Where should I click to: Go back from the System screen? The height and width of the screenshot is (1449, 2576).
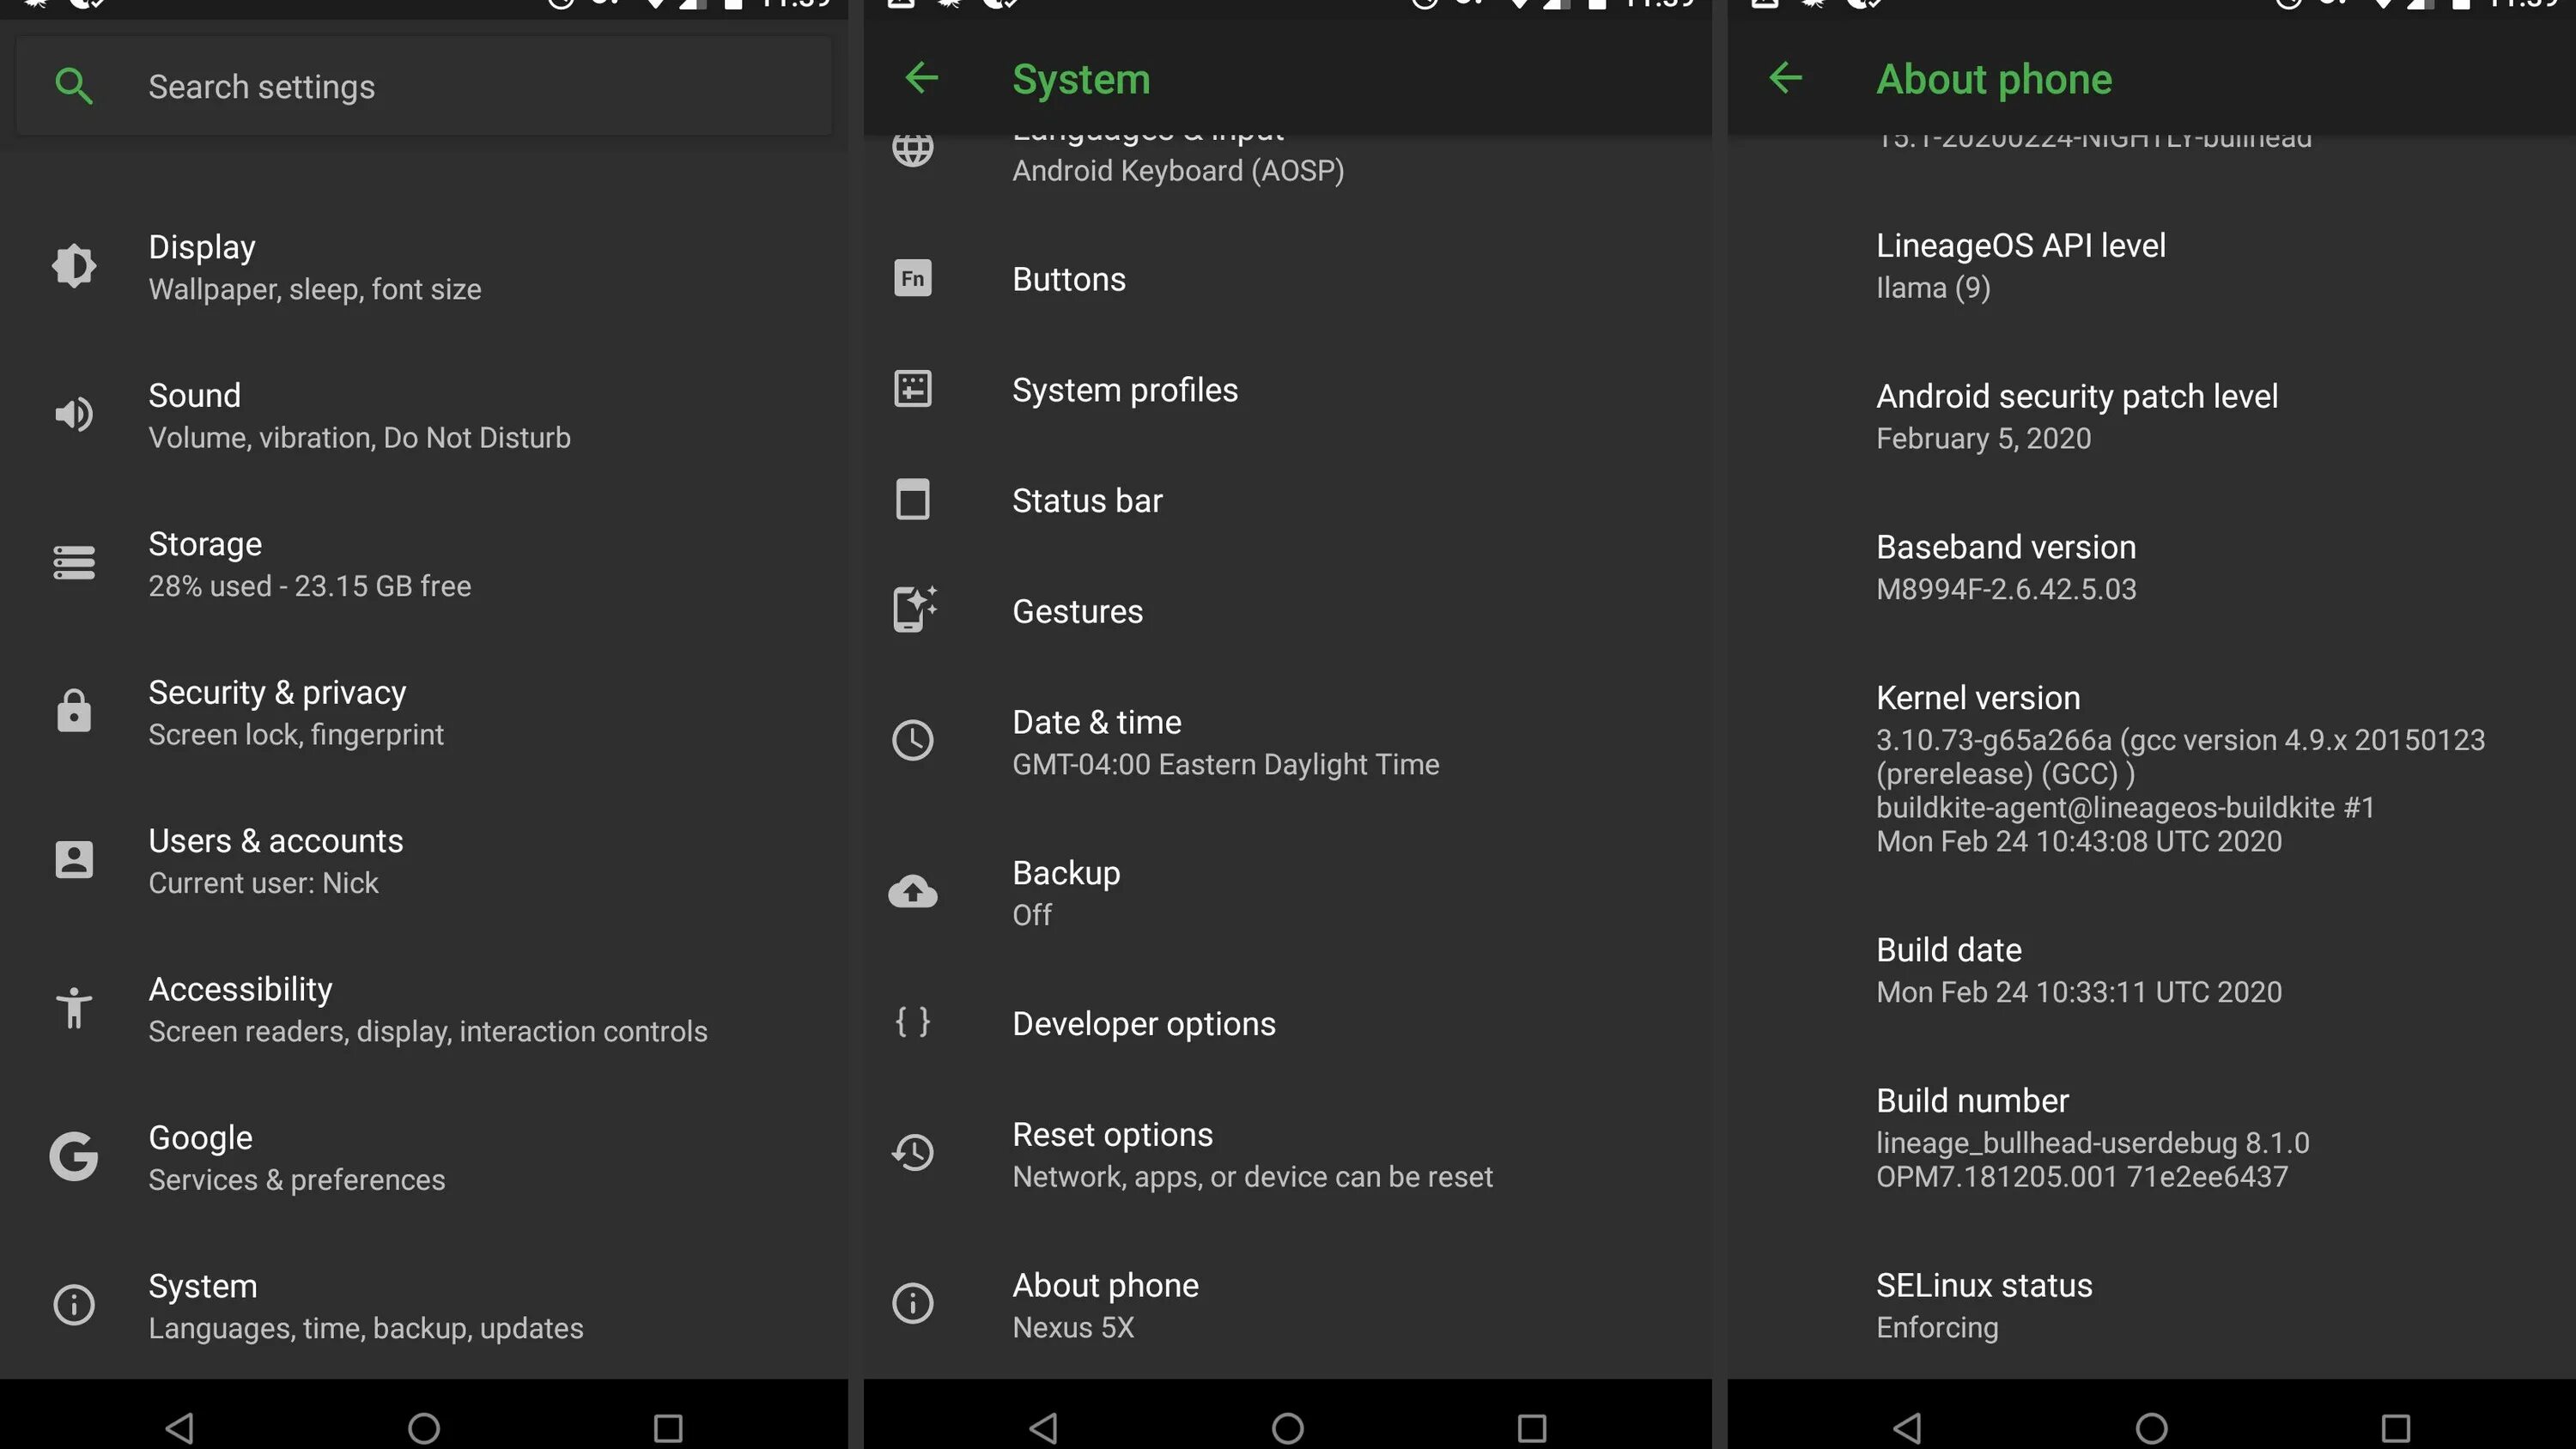[x=921, y=78]
